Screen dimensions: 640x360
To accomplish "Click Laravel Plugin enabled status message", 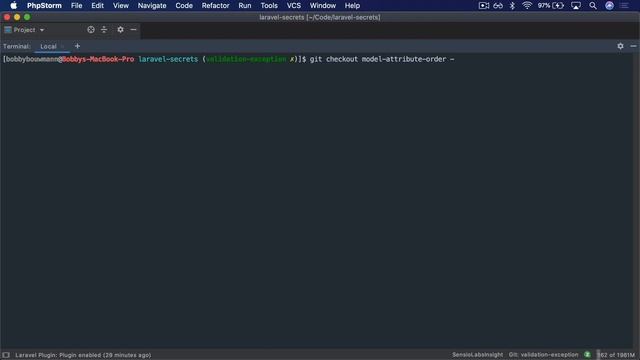I will point(83,355).
